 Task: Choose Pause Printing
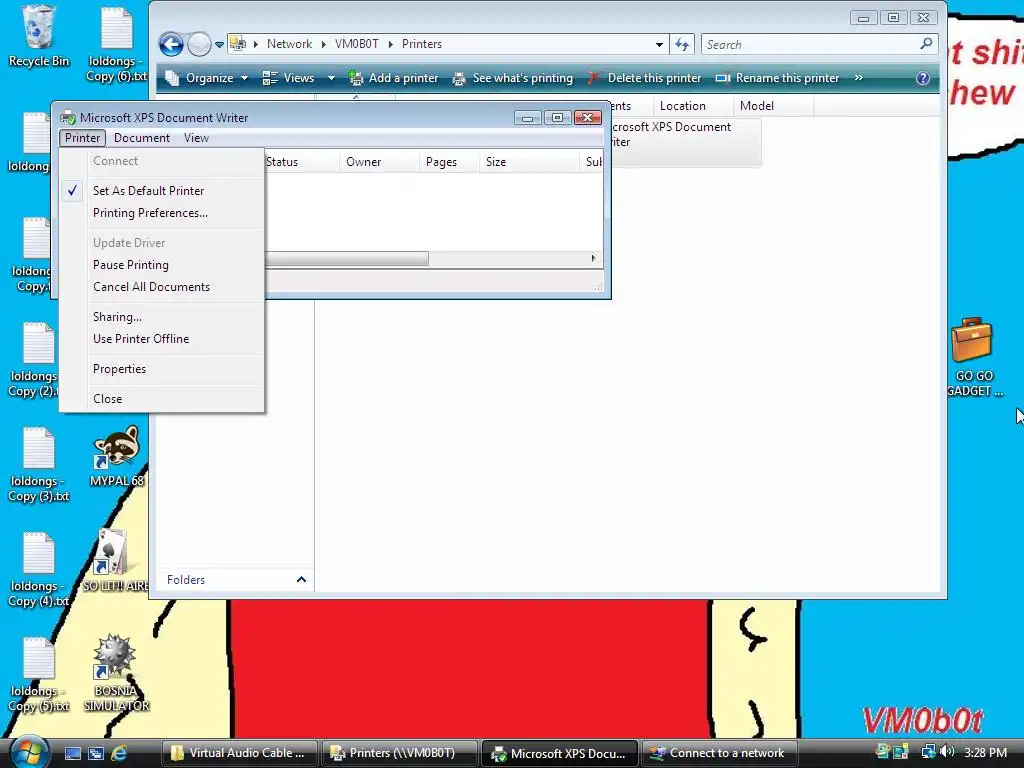(x=162, y=264)
